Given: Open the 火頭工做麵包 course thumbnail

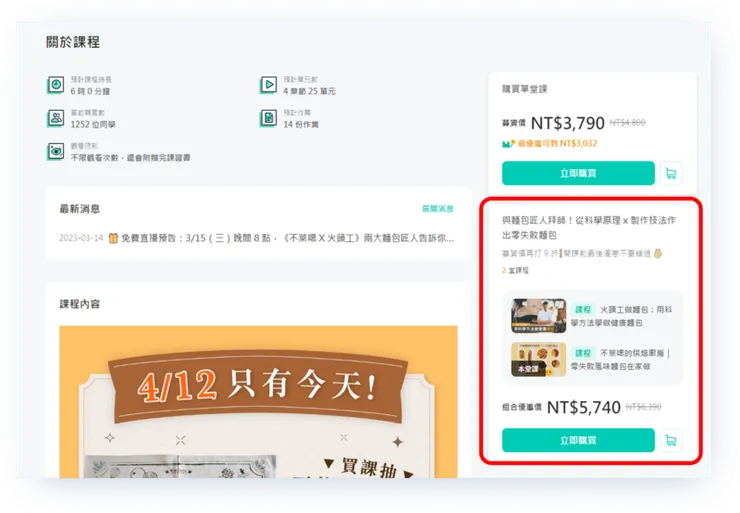Looking at the screenshot, I should coord(538,316).
